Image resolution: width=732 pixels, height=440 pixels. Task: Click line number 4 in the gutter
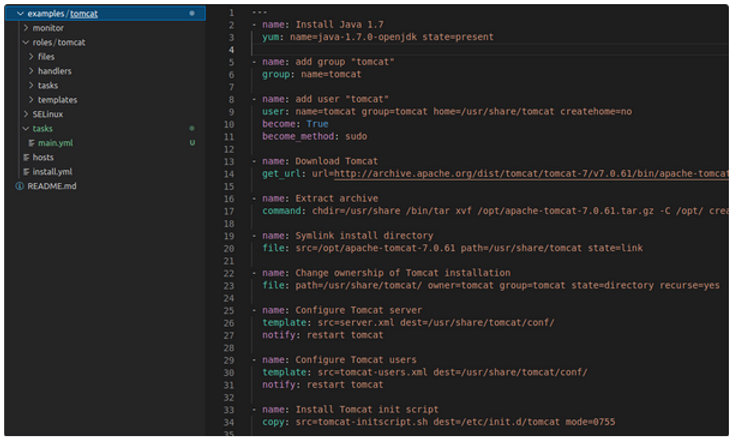[232, 49]
